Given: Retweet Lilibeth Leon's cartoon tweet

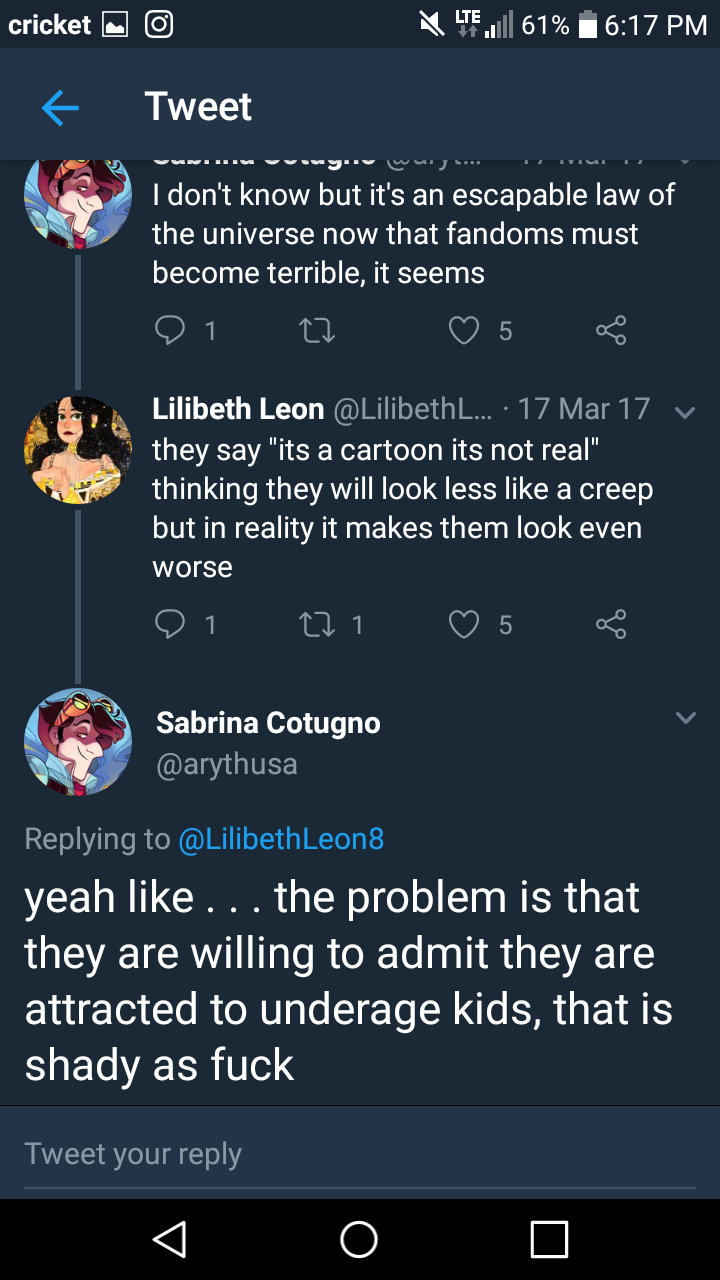Looking at the screenshot, I should click(x=316, y=625).
